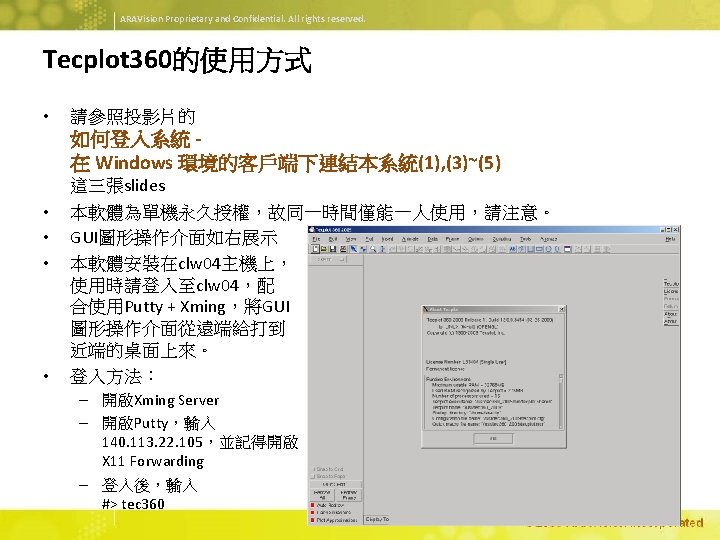Screen dimensions: 720x540
Task: Click the License Number text line
Action: point(466,362)
